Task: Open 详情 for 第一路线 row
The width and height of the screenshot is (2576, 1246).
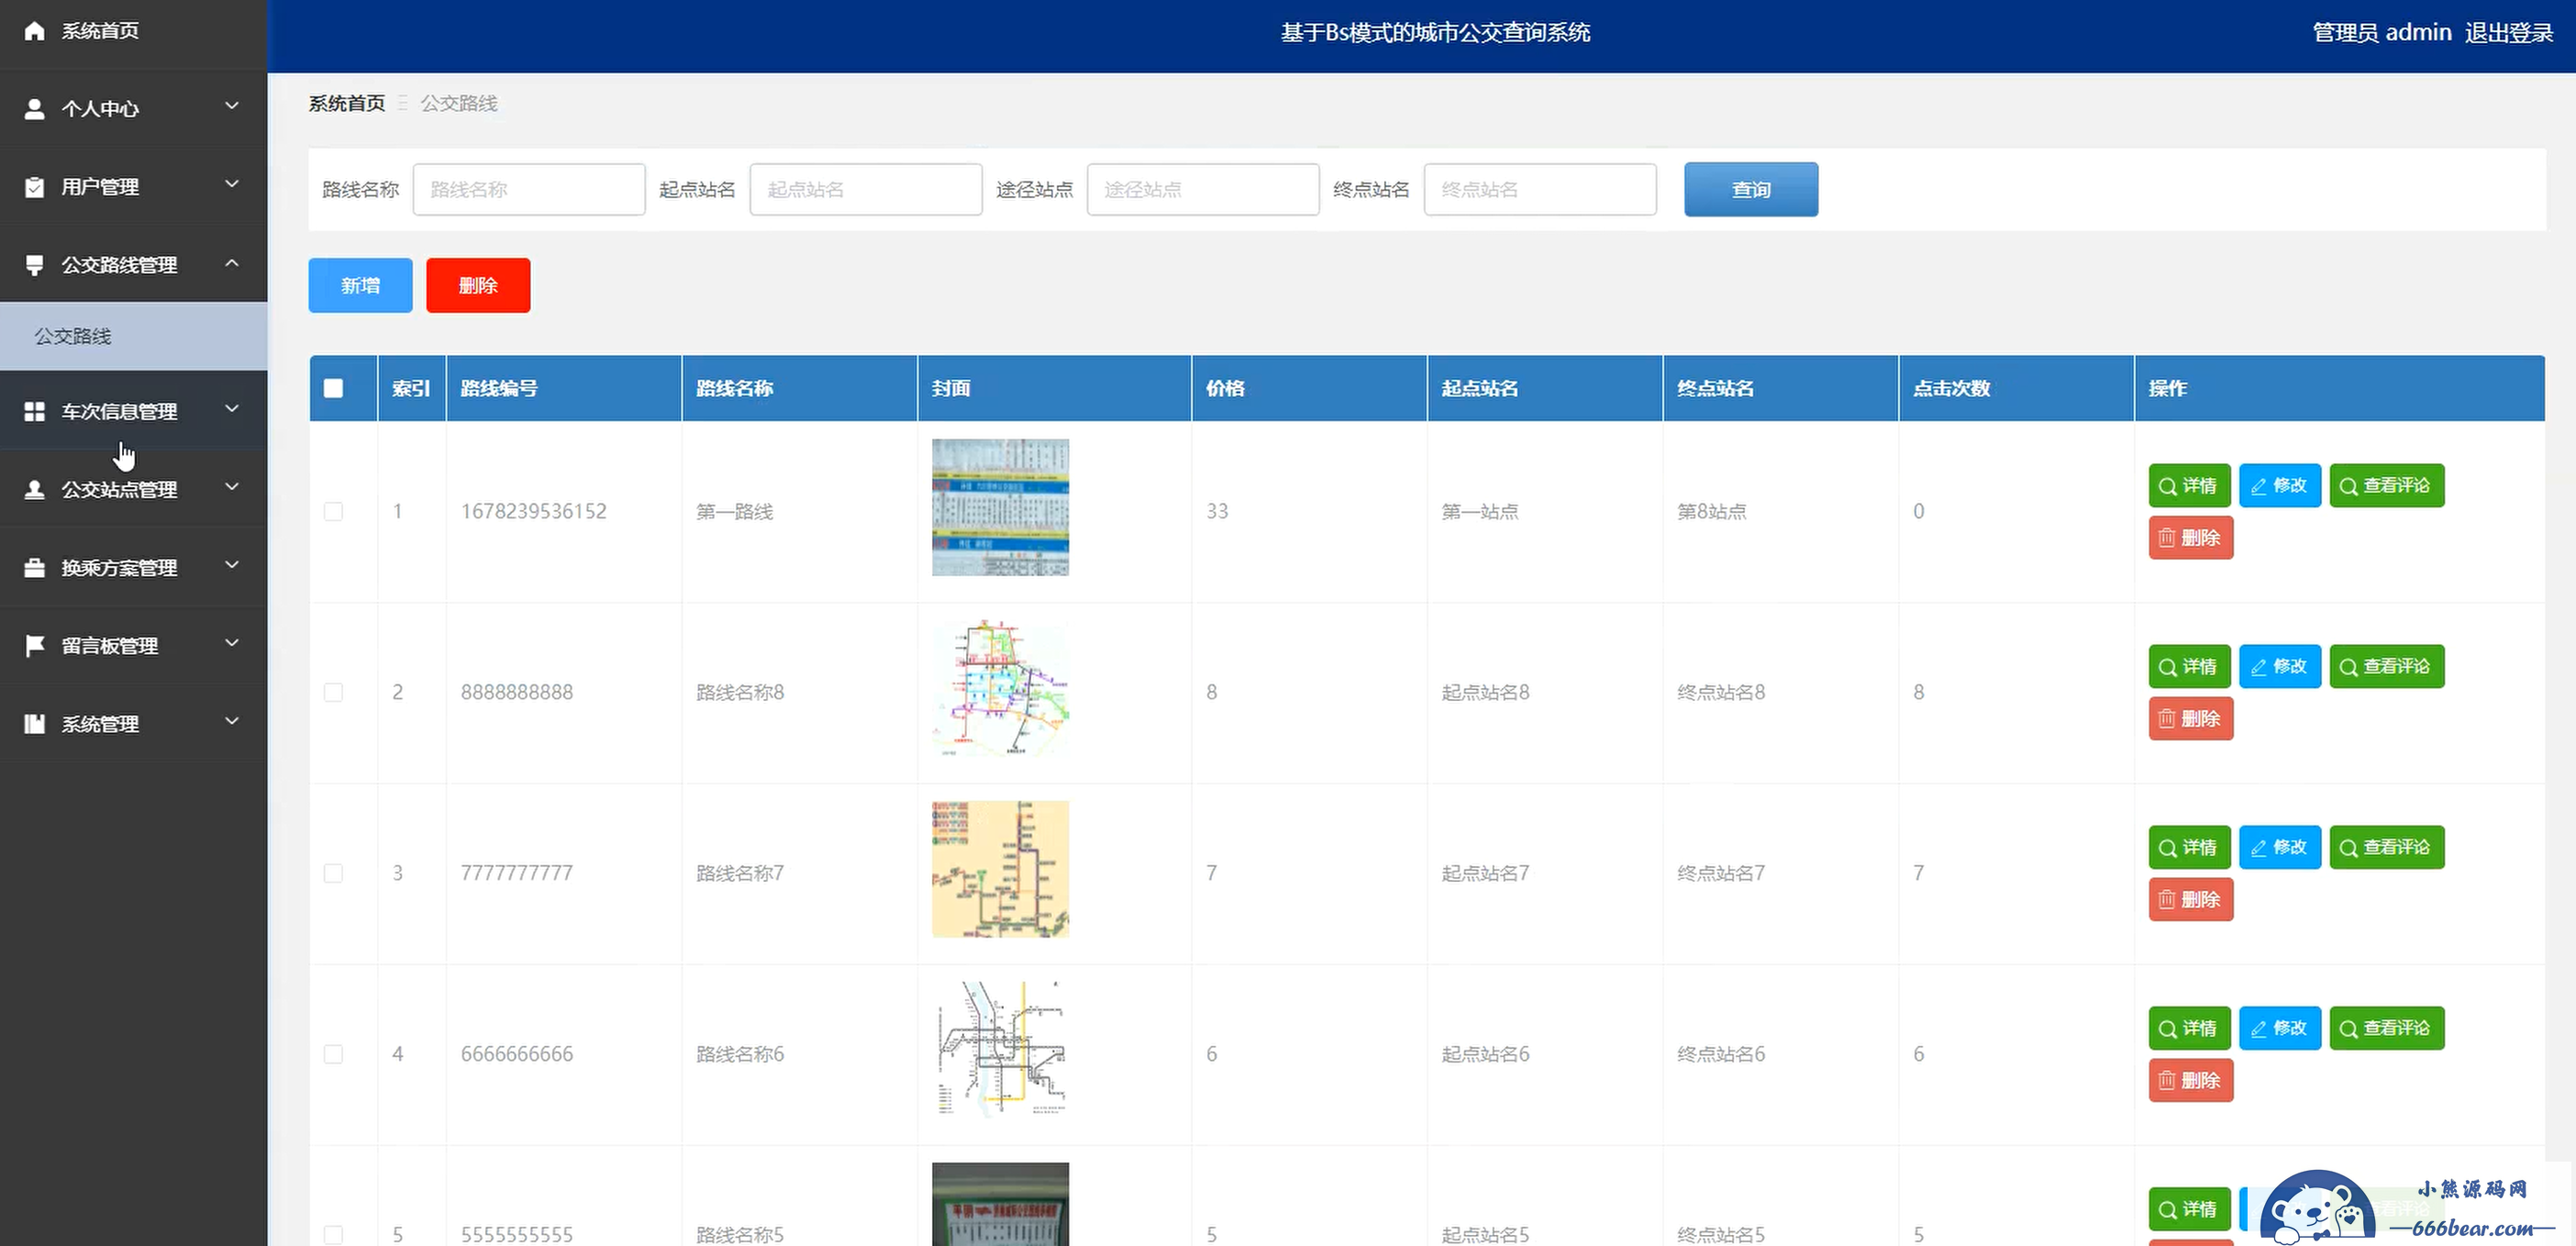Action: coord(2189,485)
